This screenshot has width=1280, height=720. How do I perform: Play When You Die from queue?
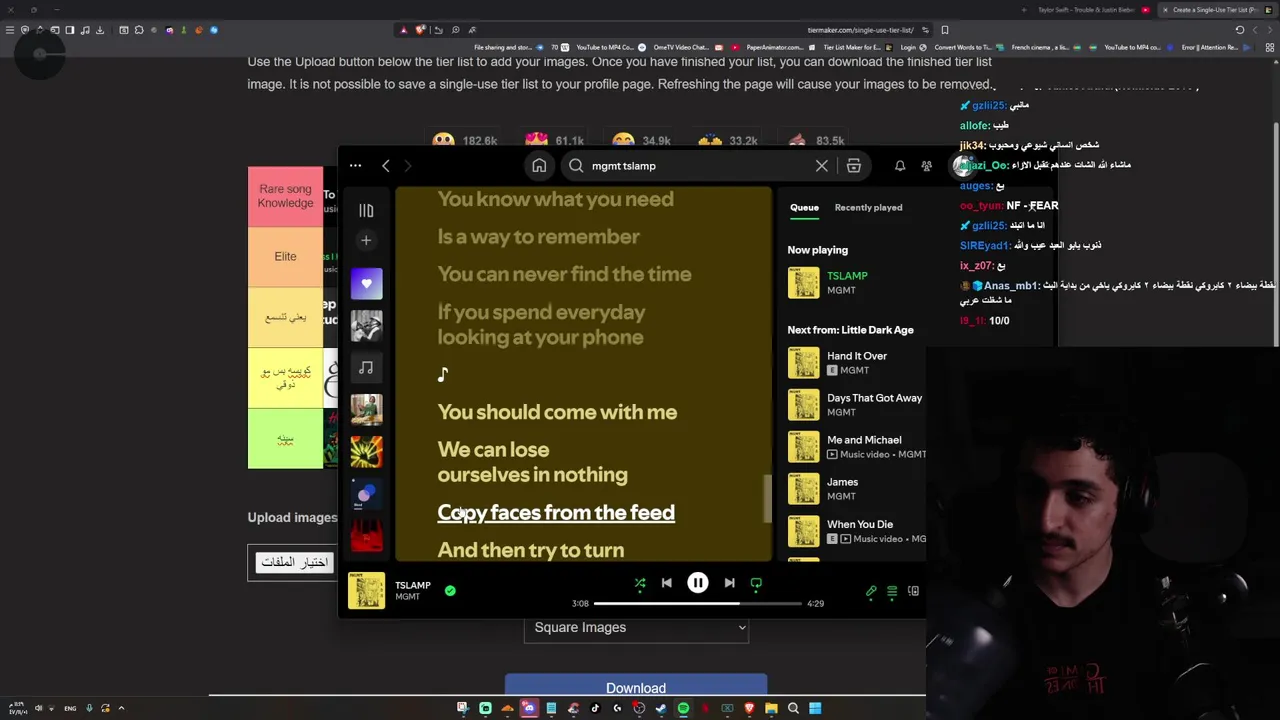click(856, 531)
